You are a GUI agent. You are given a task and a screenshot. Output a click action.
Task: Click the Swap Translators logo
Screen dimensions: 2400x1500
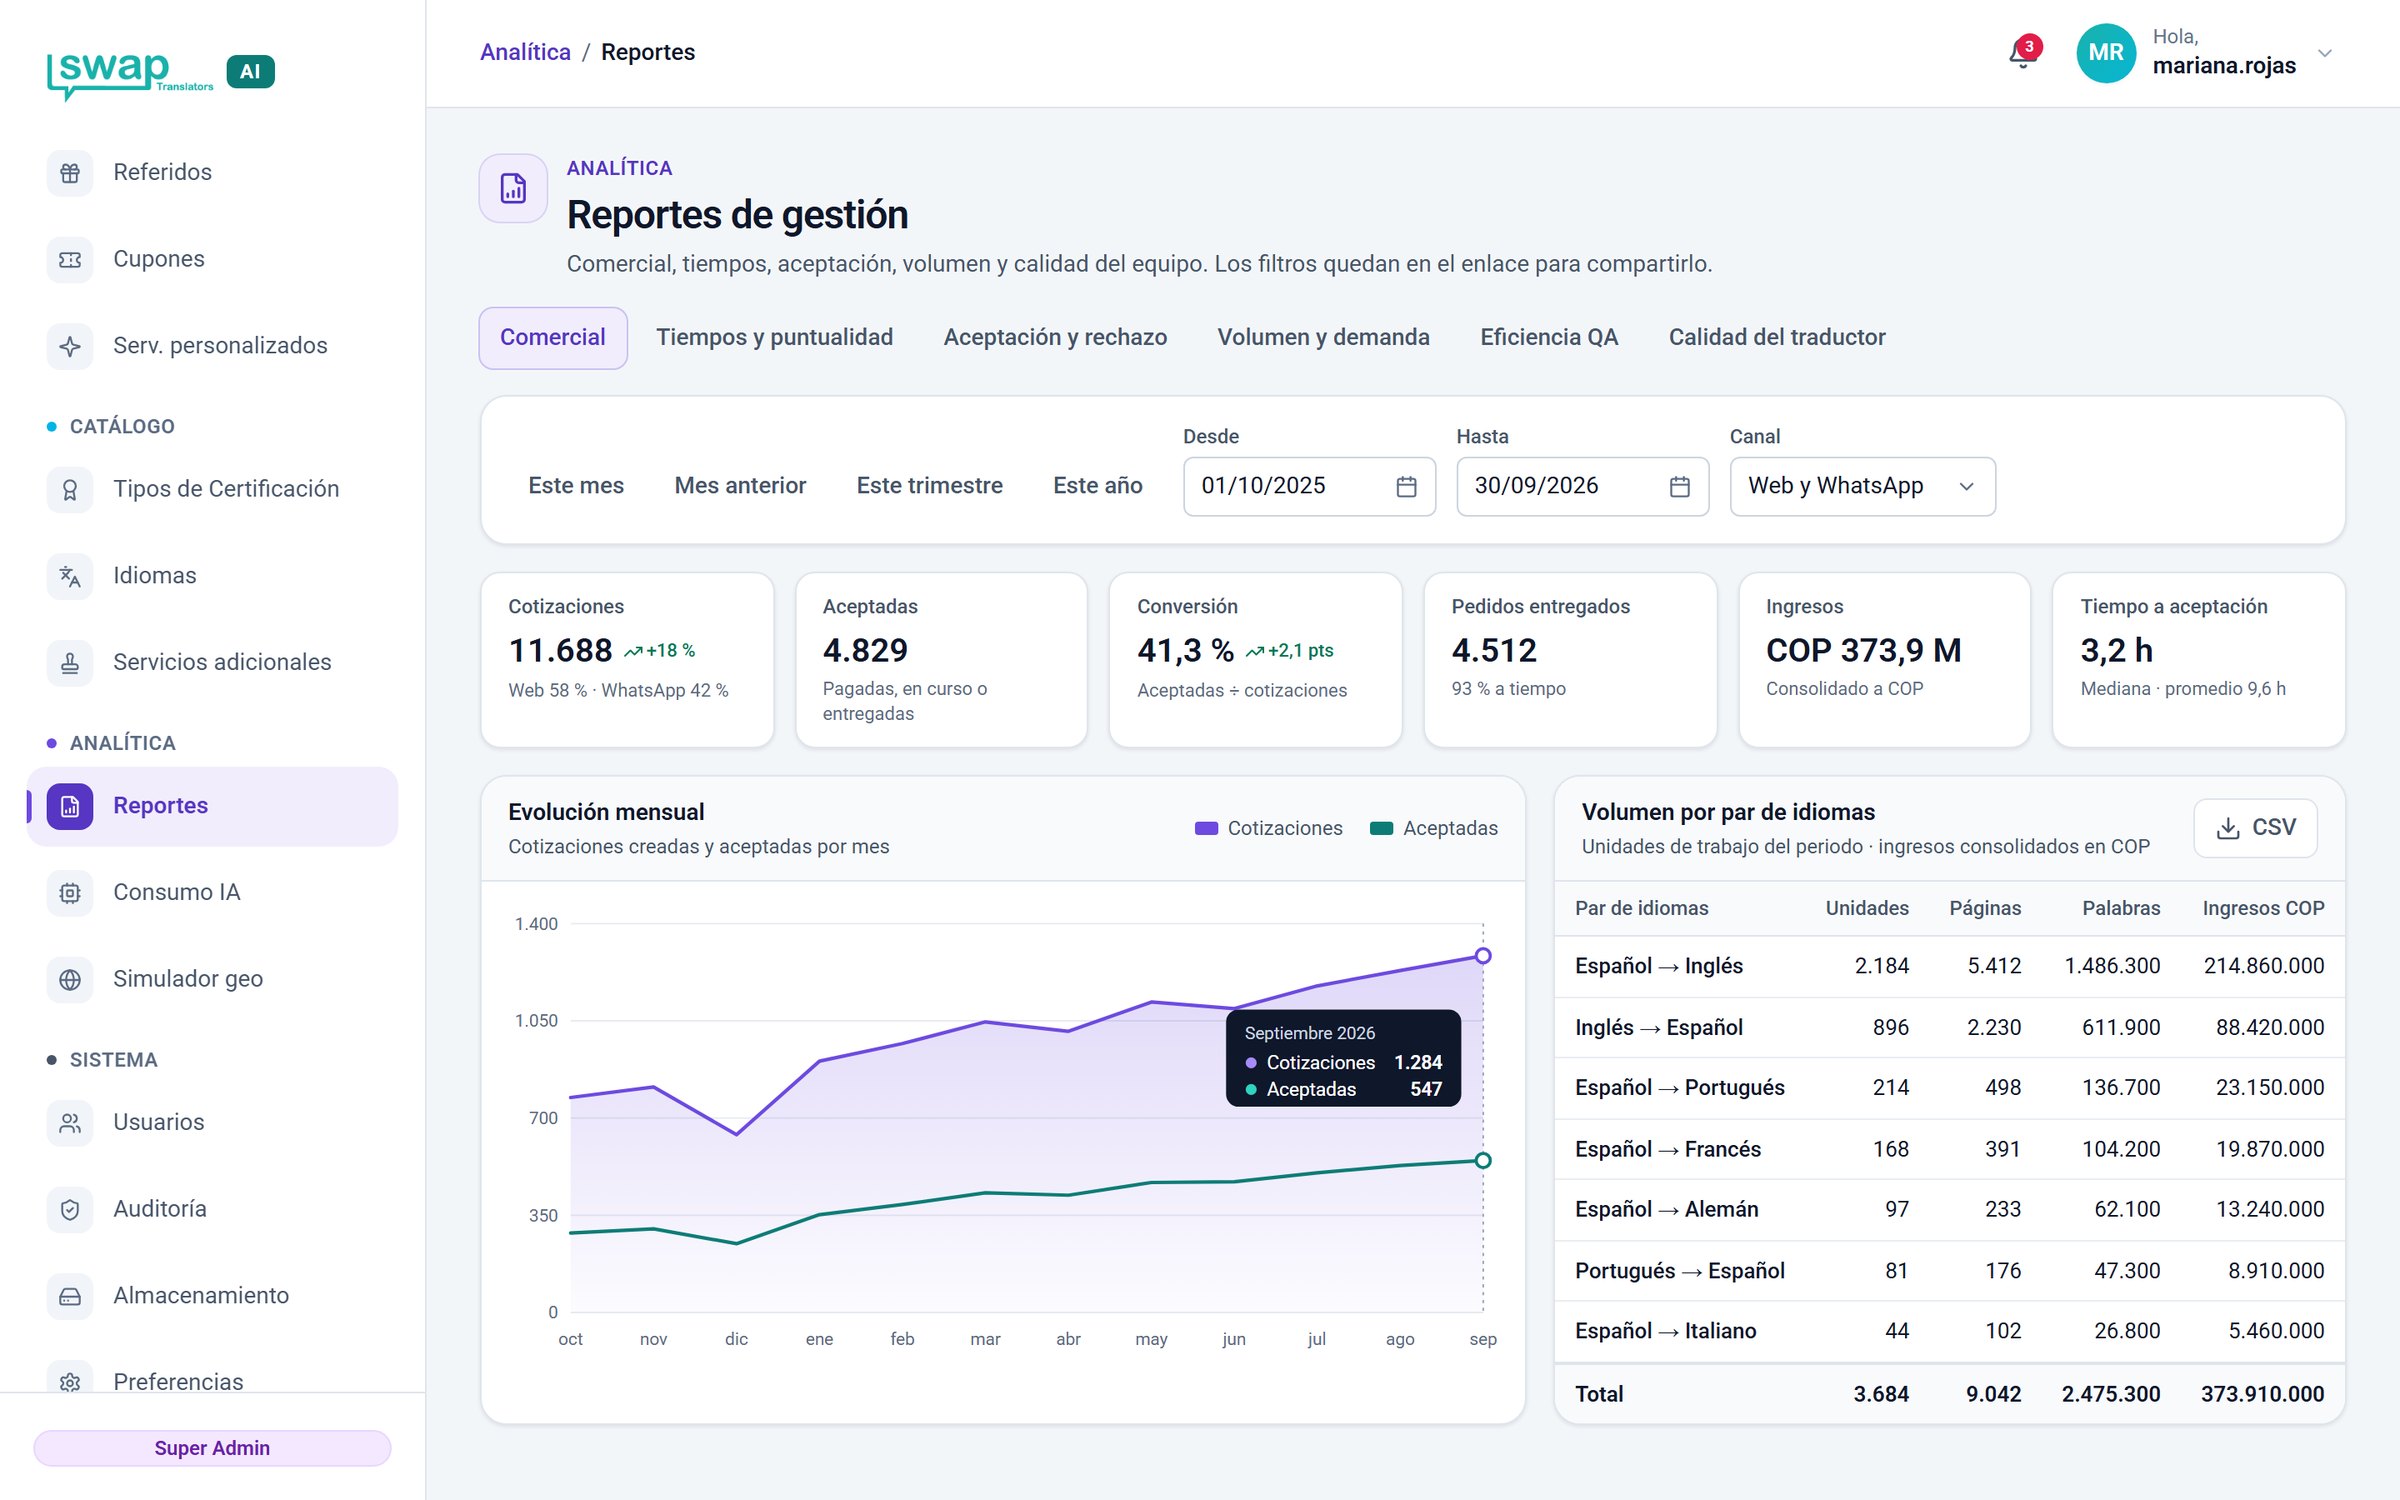pos(130,75)
